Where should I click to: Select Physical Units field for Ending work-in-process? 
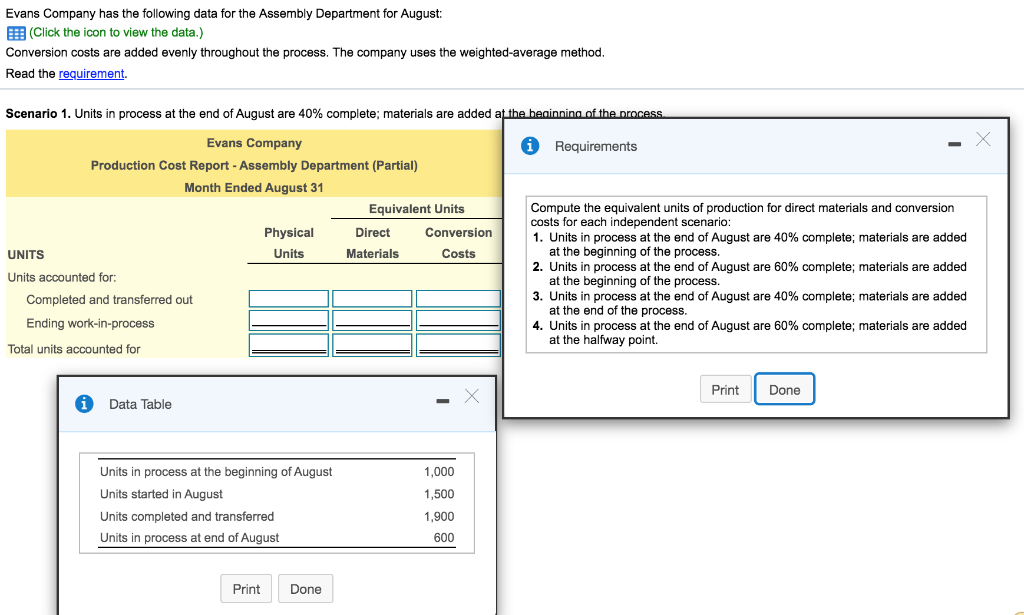(289, 321)
